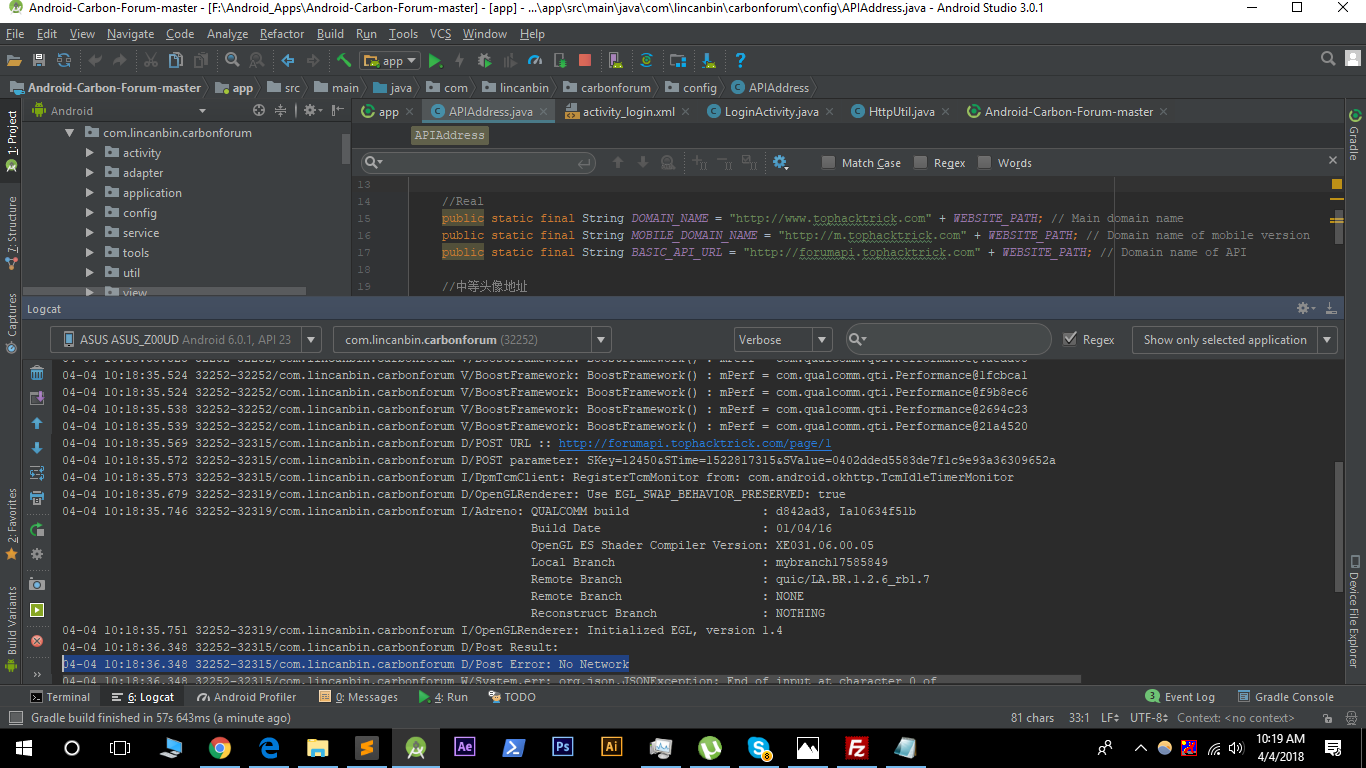This screenshot has width=1366, height=768.
Task: Open Chrome from the Windows taskbar
Action: coord(220,747)
